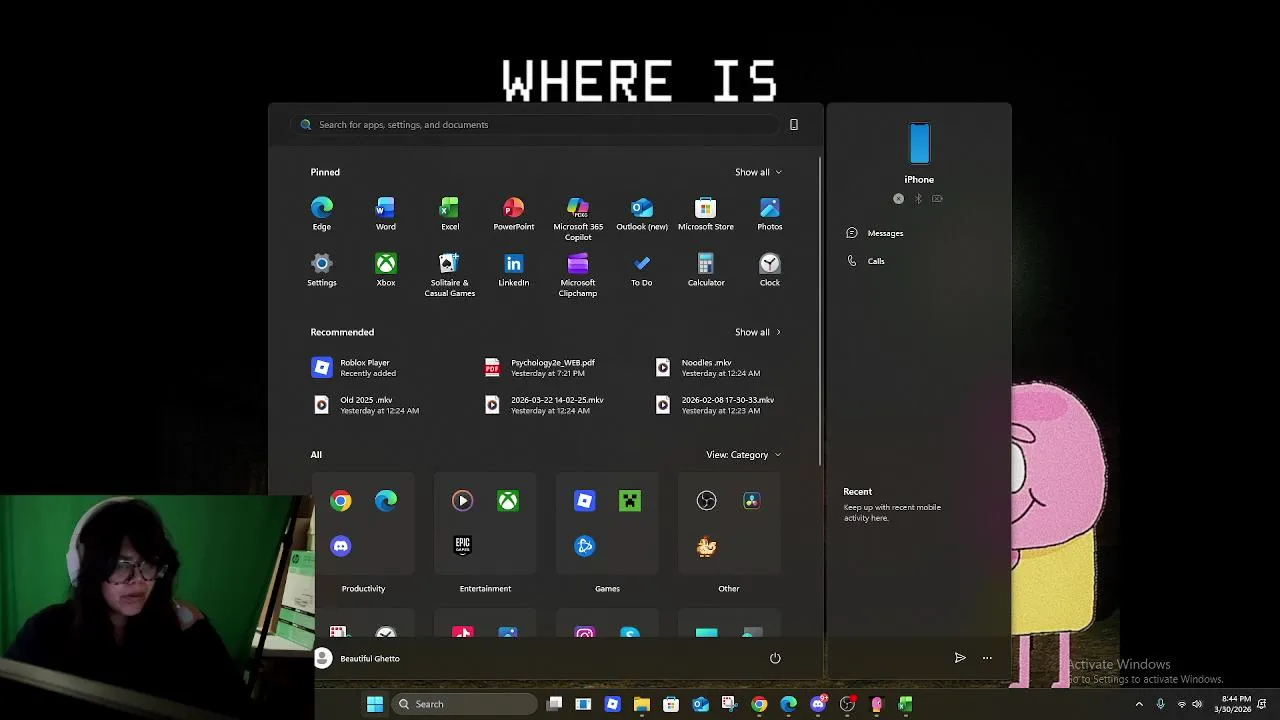
Task: Open media player in the Entertainment group
Action: [x=462, y=501]
